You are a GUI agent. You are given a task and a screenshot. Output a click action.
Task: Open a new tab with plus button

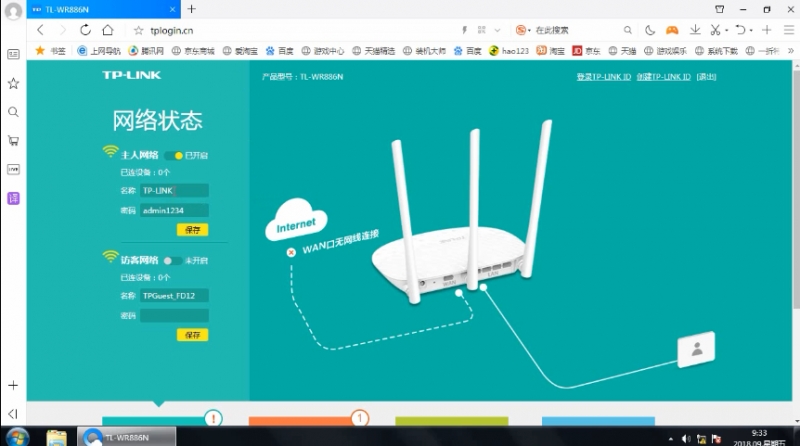click(191, 9)
